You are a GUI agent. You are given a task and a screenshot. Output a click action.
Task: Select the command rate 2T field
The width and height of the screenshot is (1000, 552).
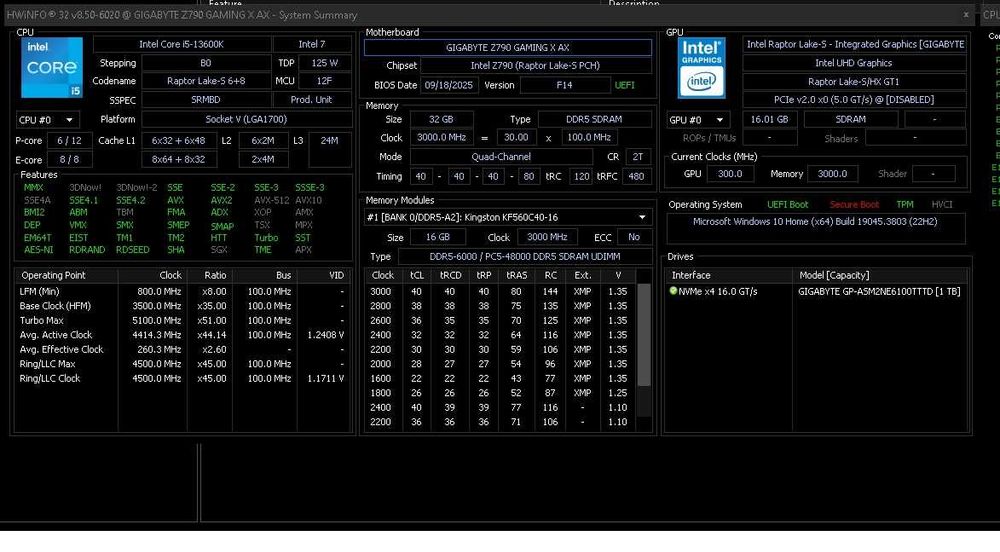click(638, 156)
